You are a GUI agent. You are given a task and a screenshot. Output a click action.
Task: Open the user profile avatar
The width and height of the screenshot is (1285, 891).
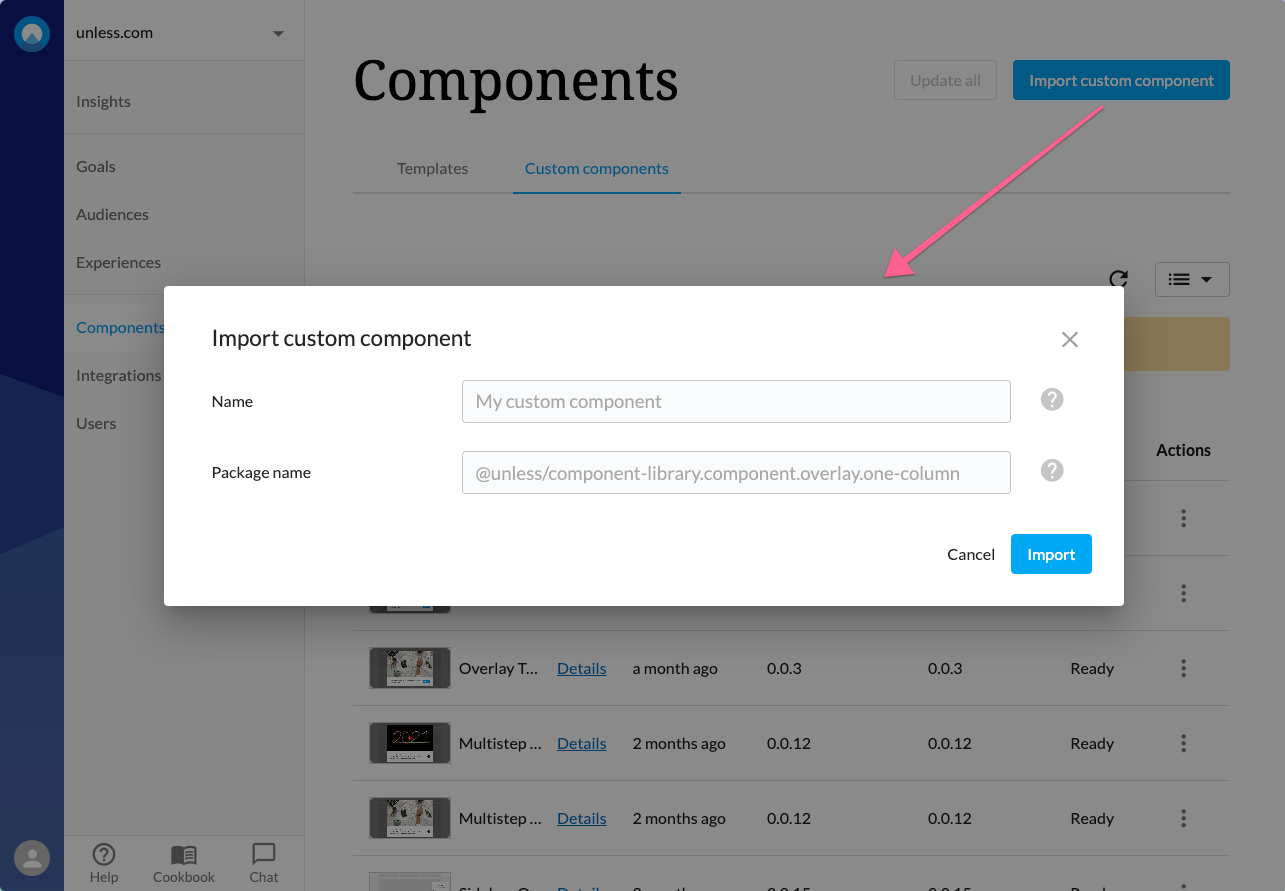(x=32, y=857)
